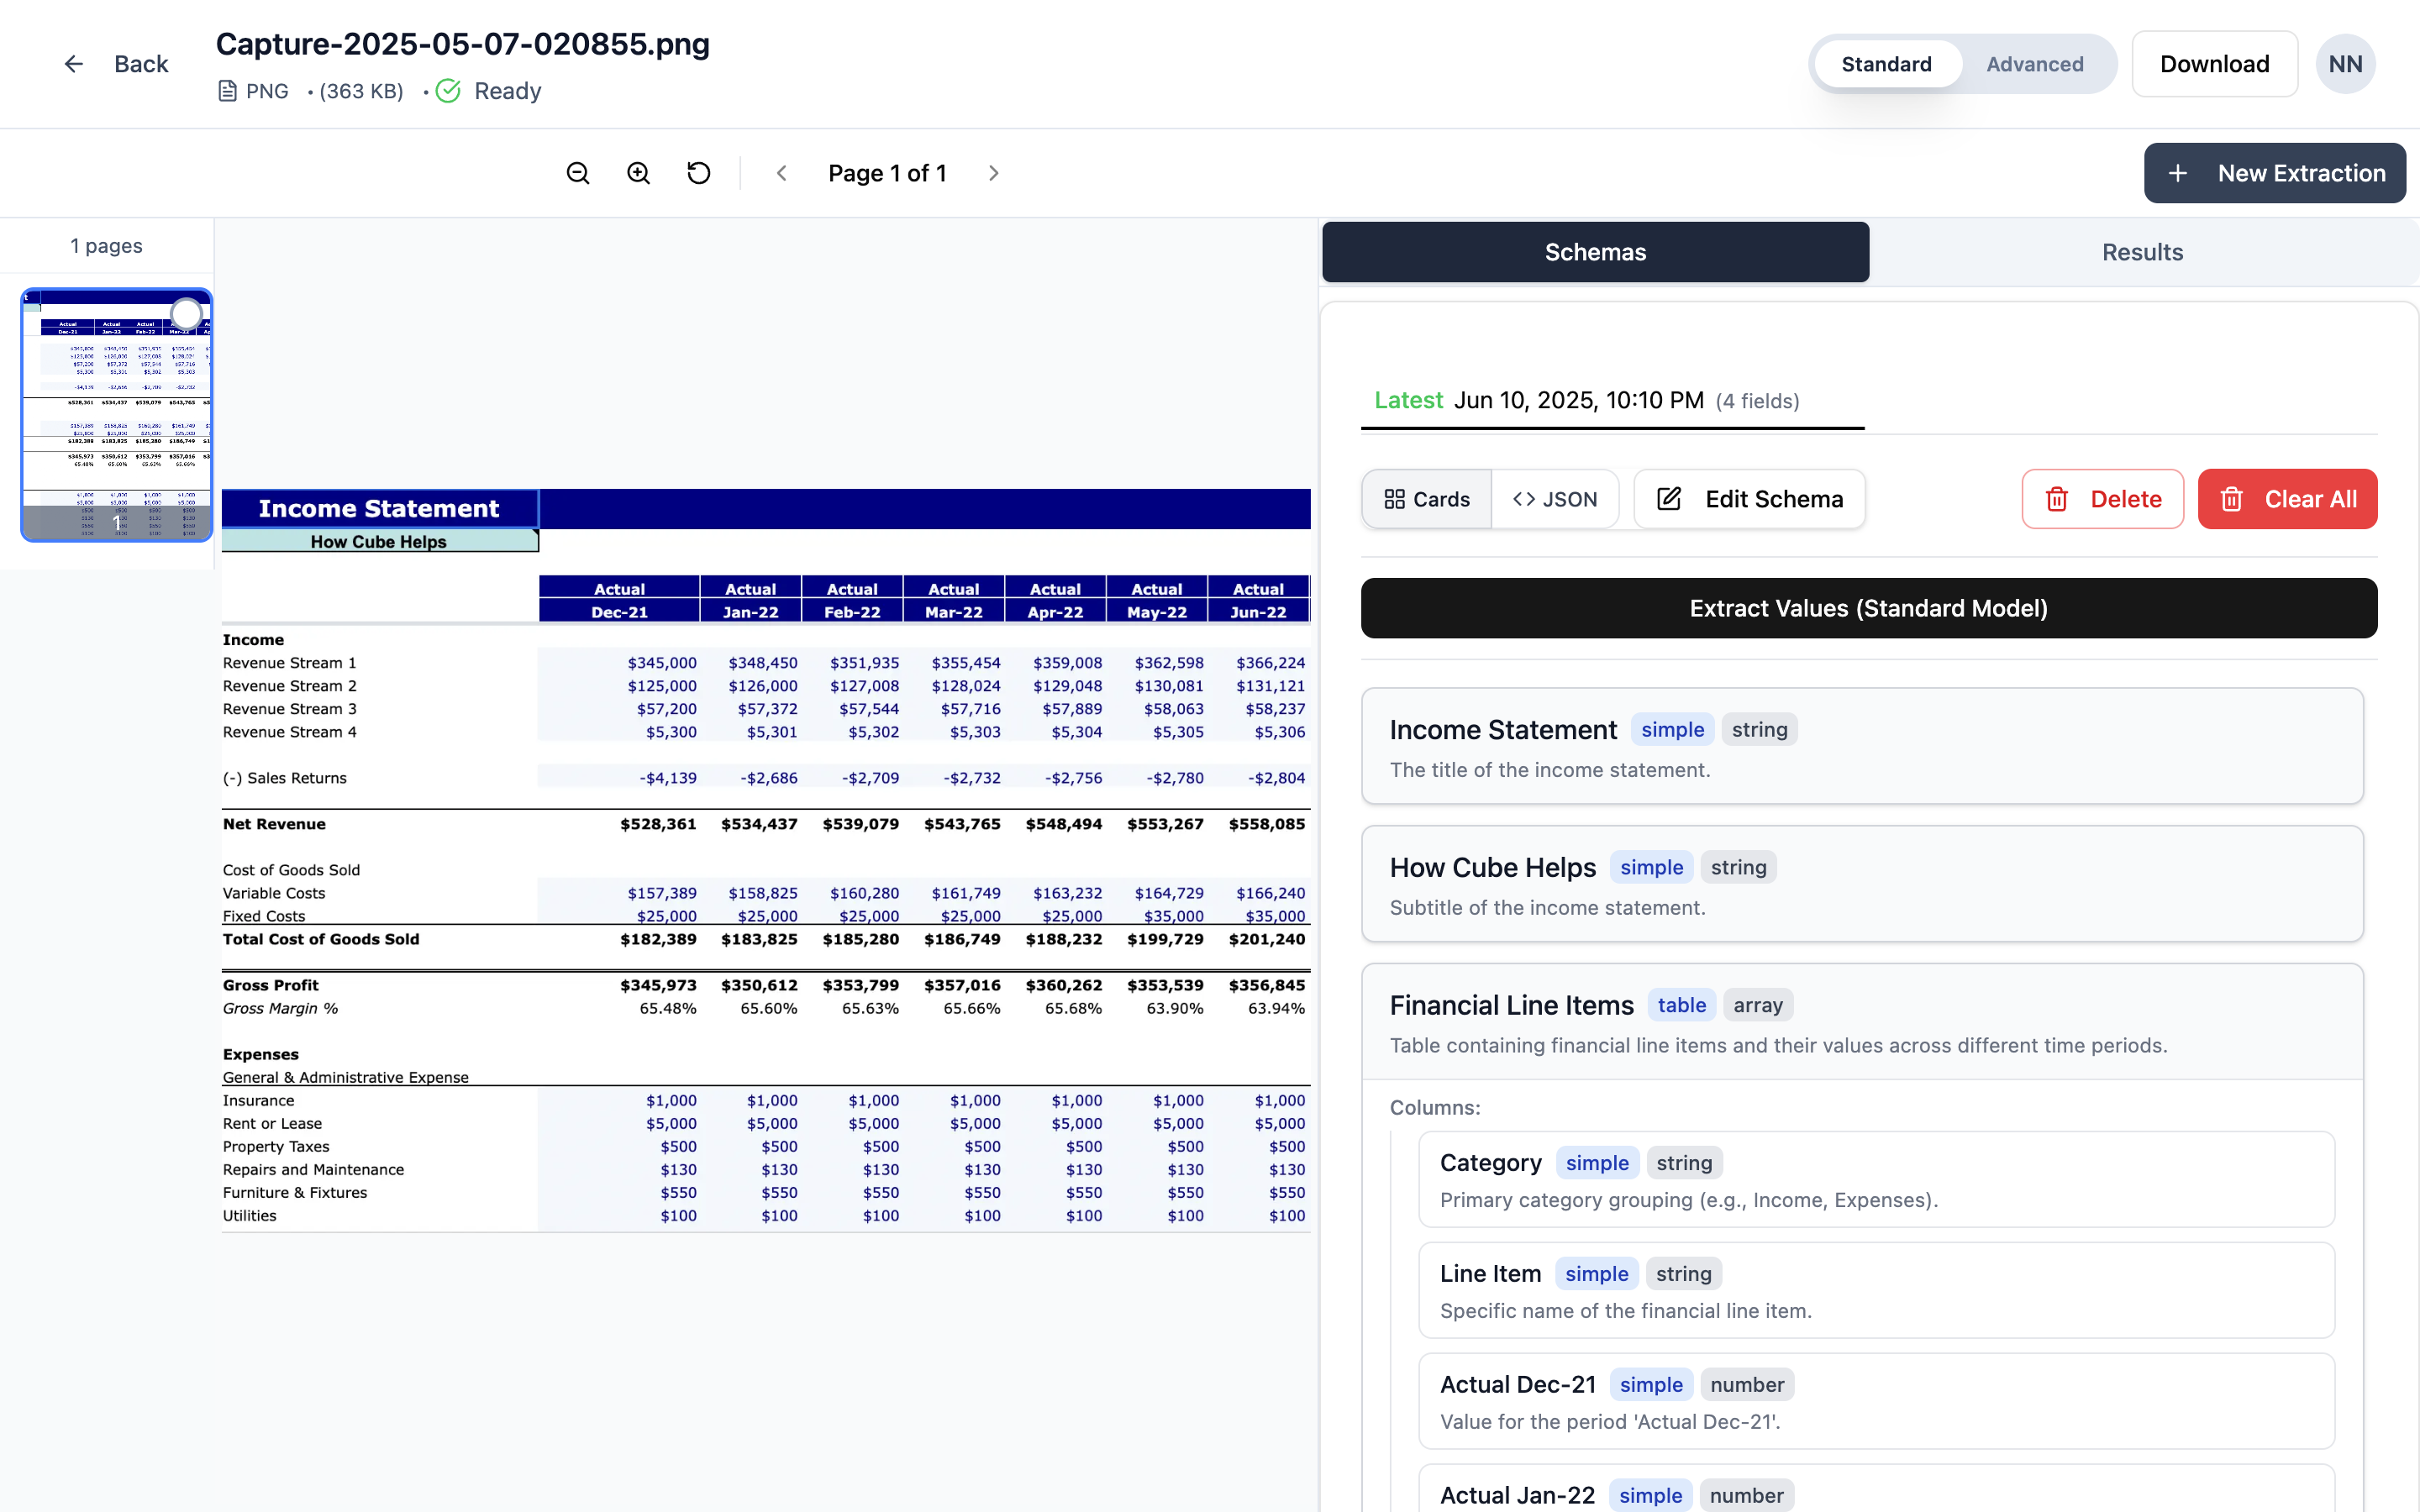Click the Delete button with trash icon
This screenshot has height=1512, width=2420.
tap(2102, 499)
